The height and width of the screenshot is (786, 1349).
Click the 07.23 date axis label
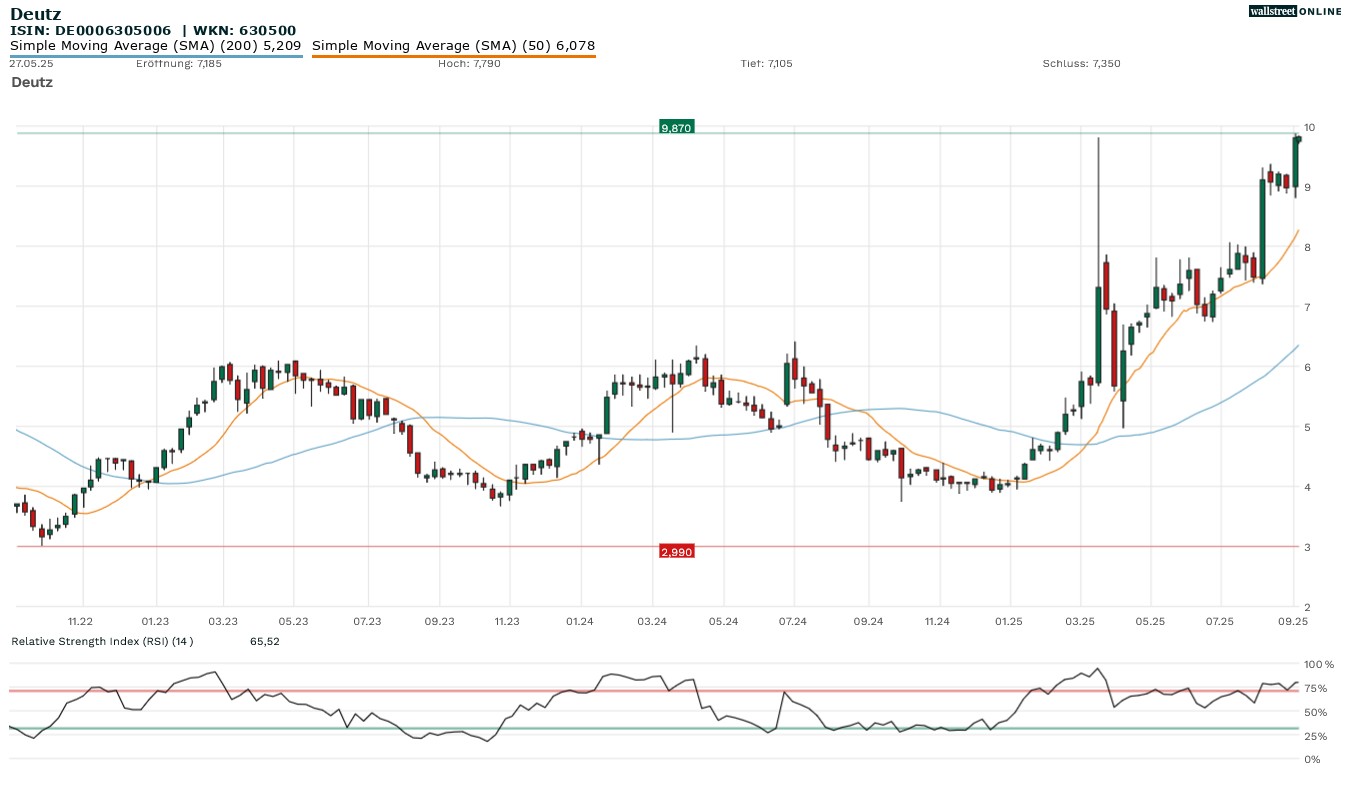coord(367,621)
